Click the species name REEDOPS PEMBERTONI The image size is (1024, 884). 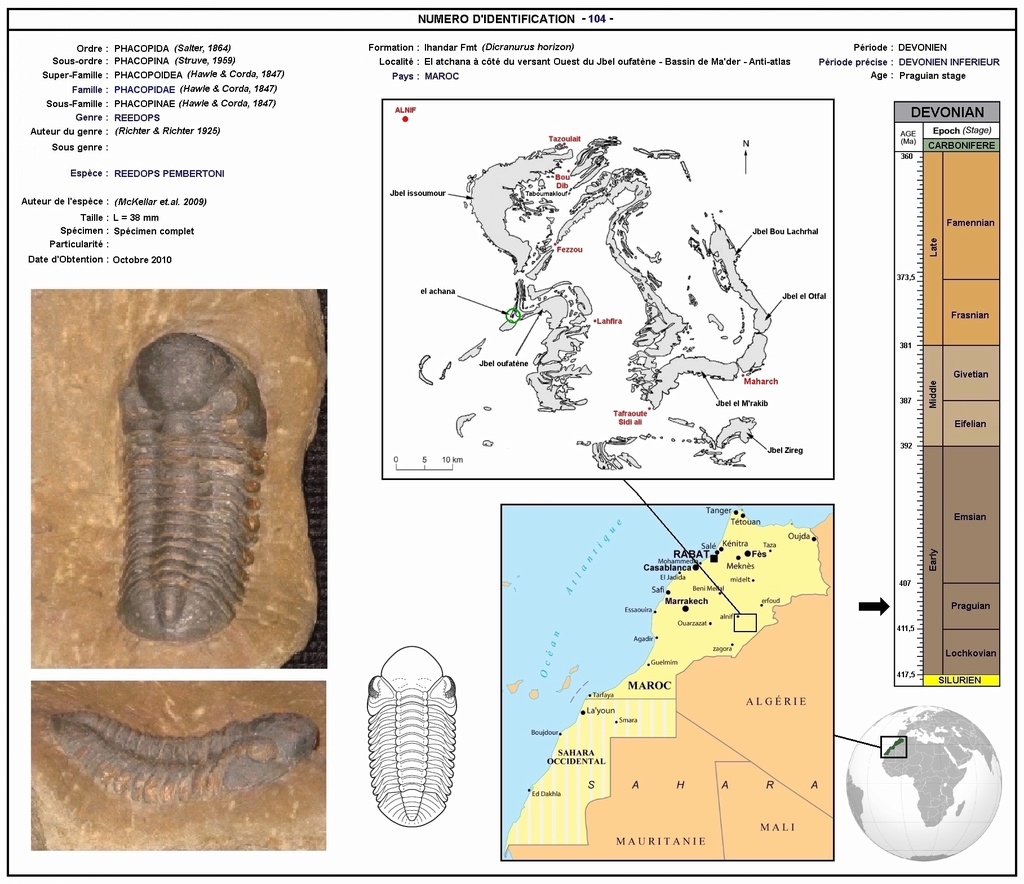pyautogui.click(x=169, y=174)
